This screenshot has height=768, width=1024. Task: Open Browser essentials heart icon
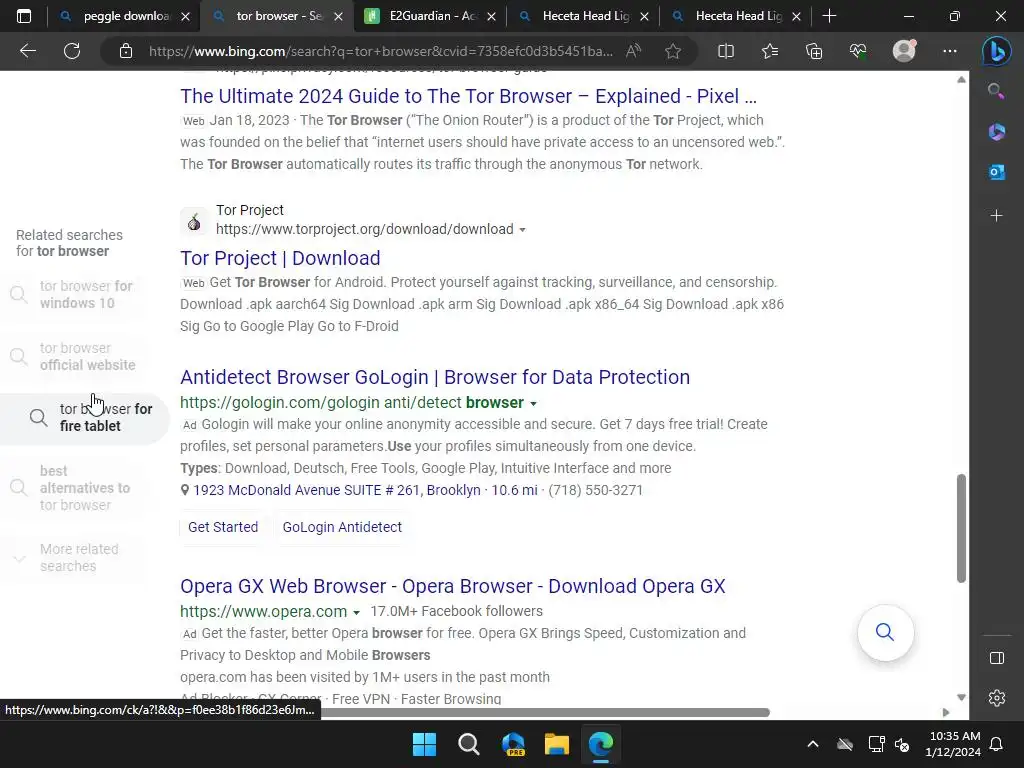(857, 51)
